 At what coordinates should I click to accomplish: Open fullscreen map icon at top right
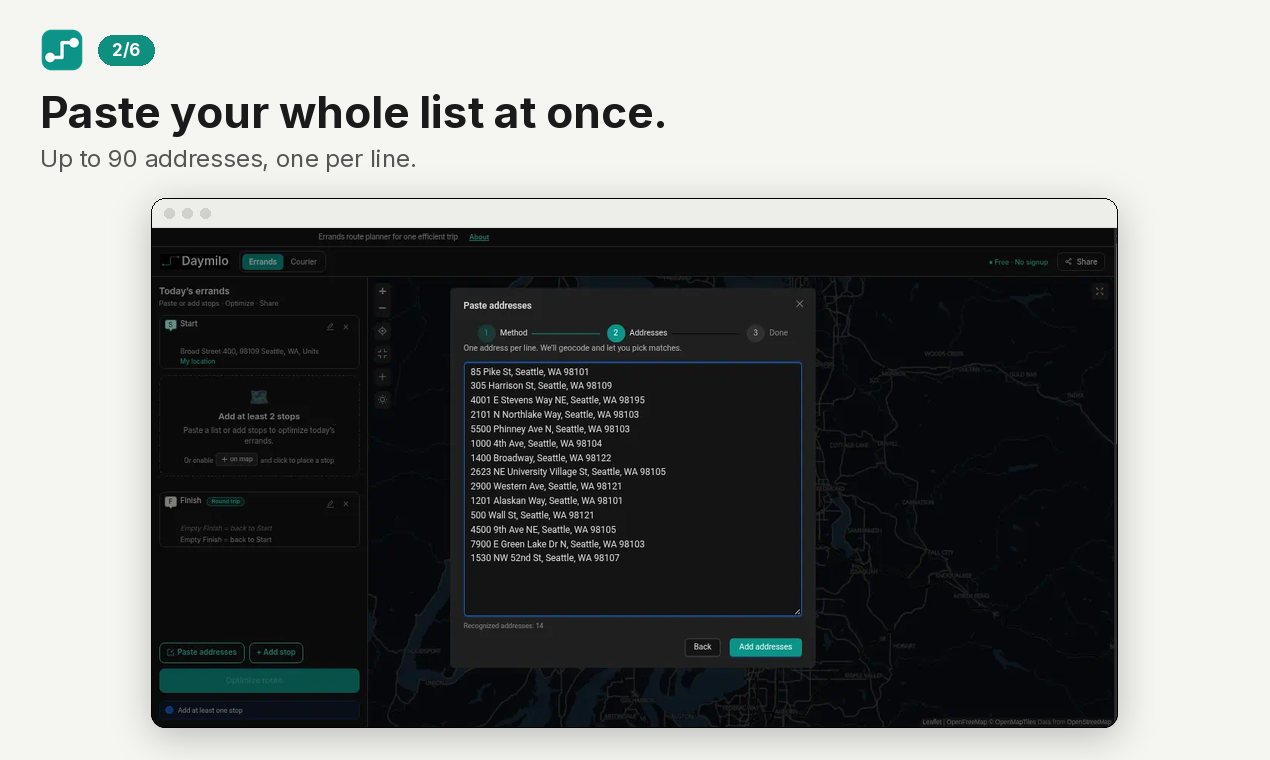(1100, 291)
